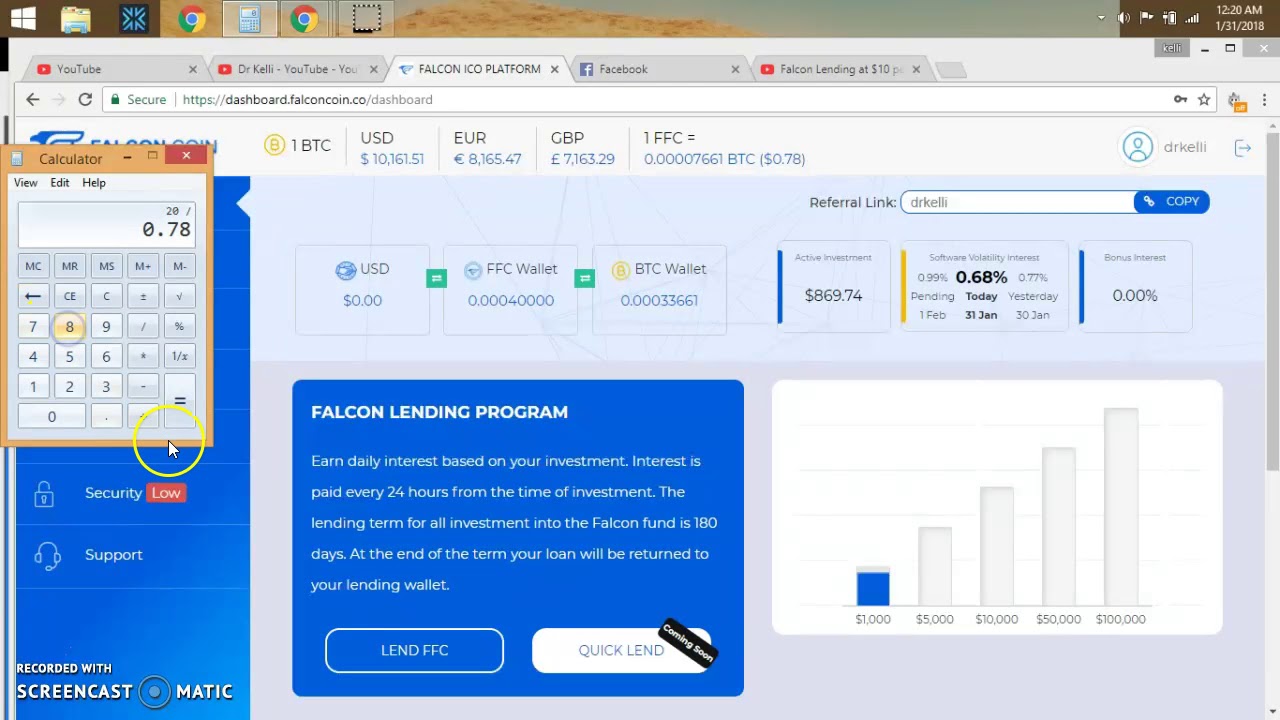1280x720 pixels.
Task: Click the plus-minus sign button
Action: click(143, 296)
